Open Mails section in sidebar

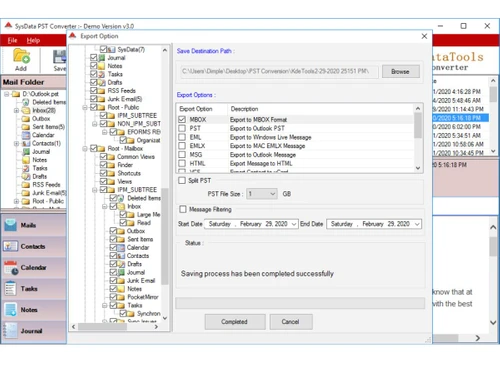[33, 225]
